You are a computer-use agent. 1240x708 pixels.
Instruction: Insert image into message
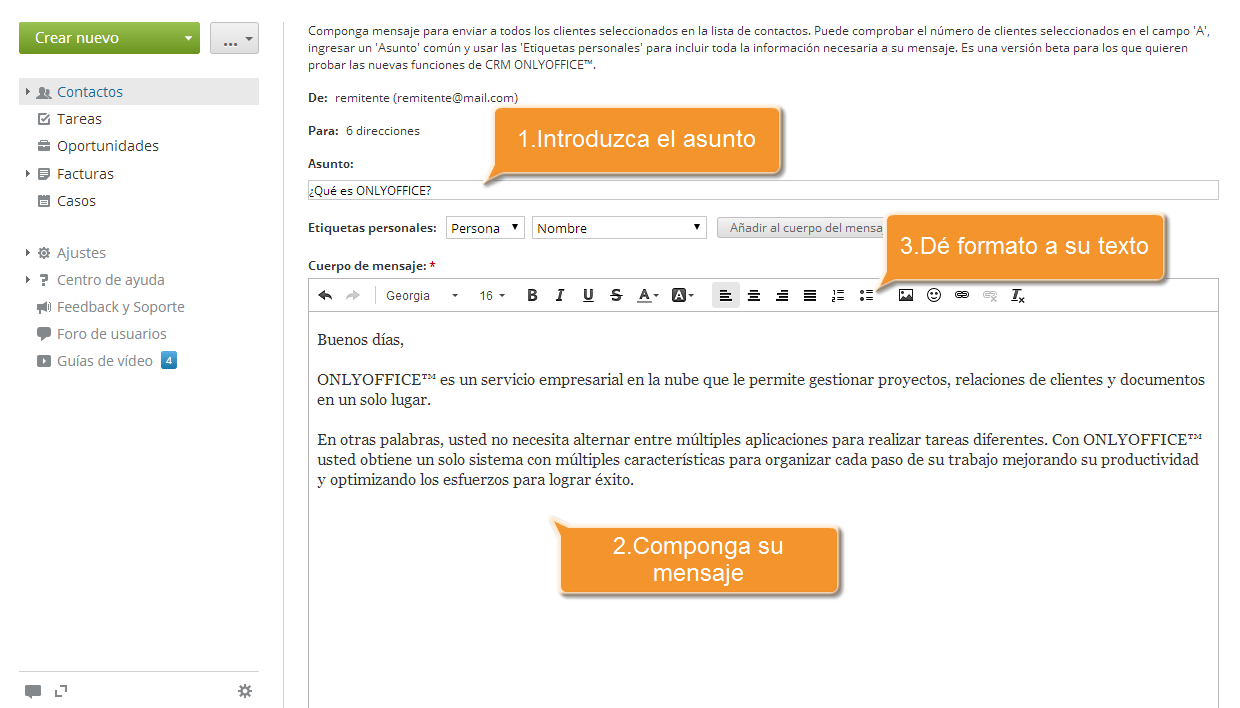pos(906,295)
